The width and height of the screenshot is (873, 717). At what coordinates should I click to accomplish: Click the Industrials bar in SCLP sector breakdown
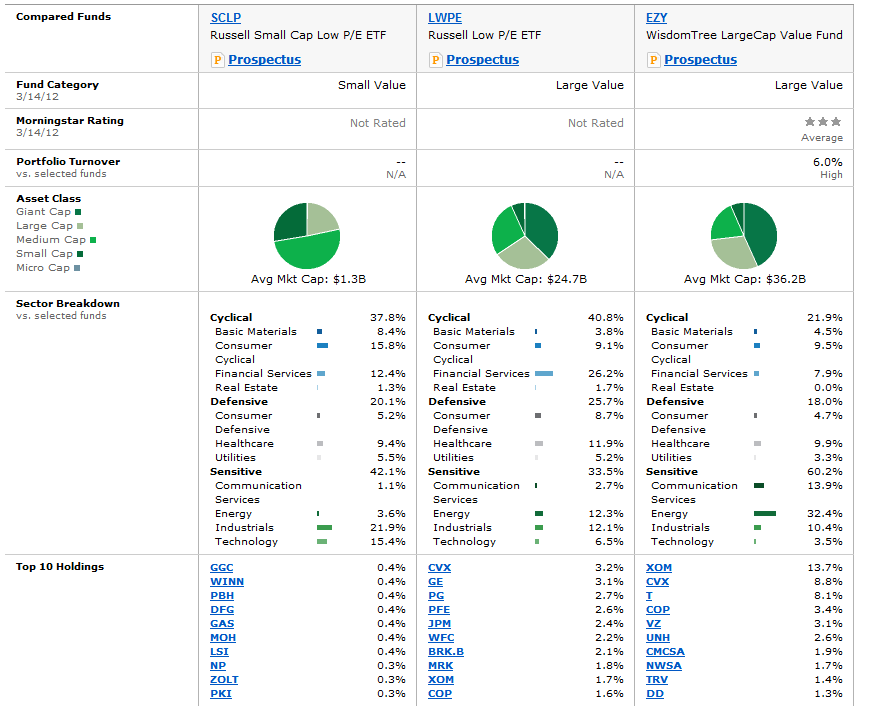[x=324, y=528]
